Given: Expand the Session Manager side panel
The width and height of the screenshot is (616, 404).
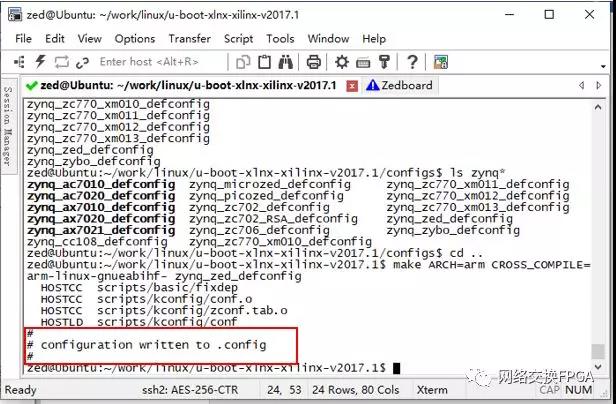Looking at the screenshot, I should (x=7, y=126).
